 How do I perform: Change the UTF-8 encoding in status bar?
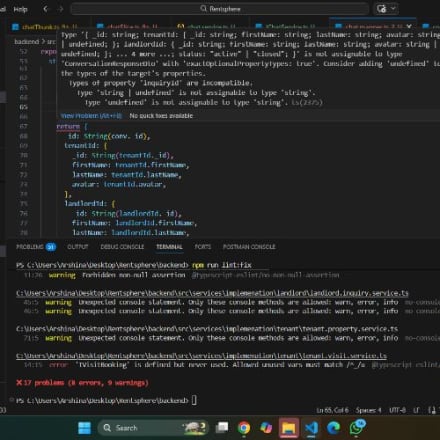click(x=397, y=410)
